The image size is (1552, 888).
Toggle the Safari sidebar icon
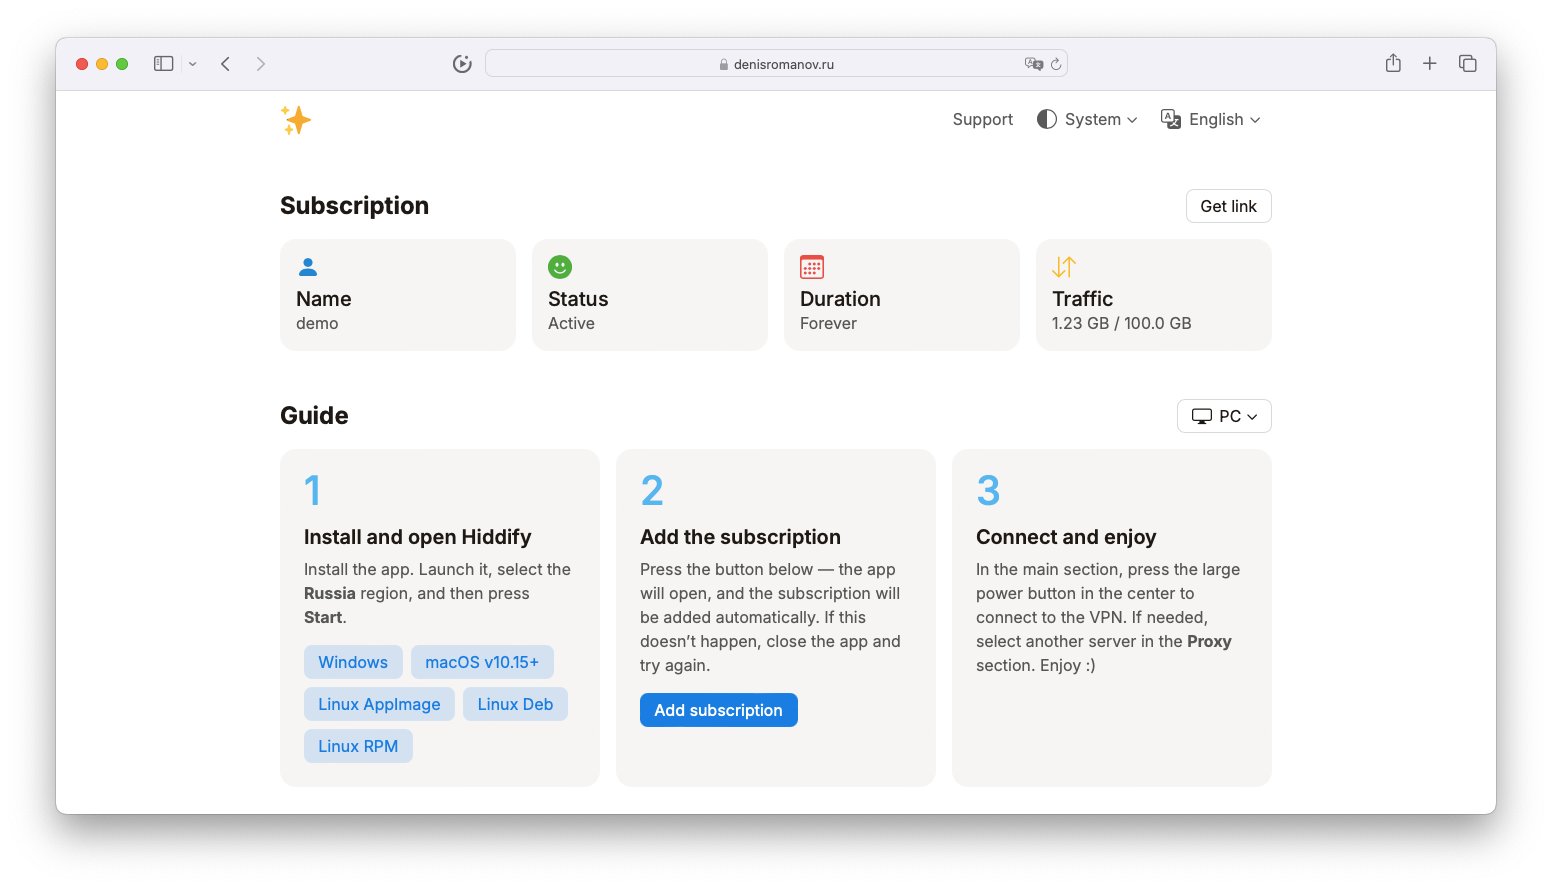tap(164, 64)
